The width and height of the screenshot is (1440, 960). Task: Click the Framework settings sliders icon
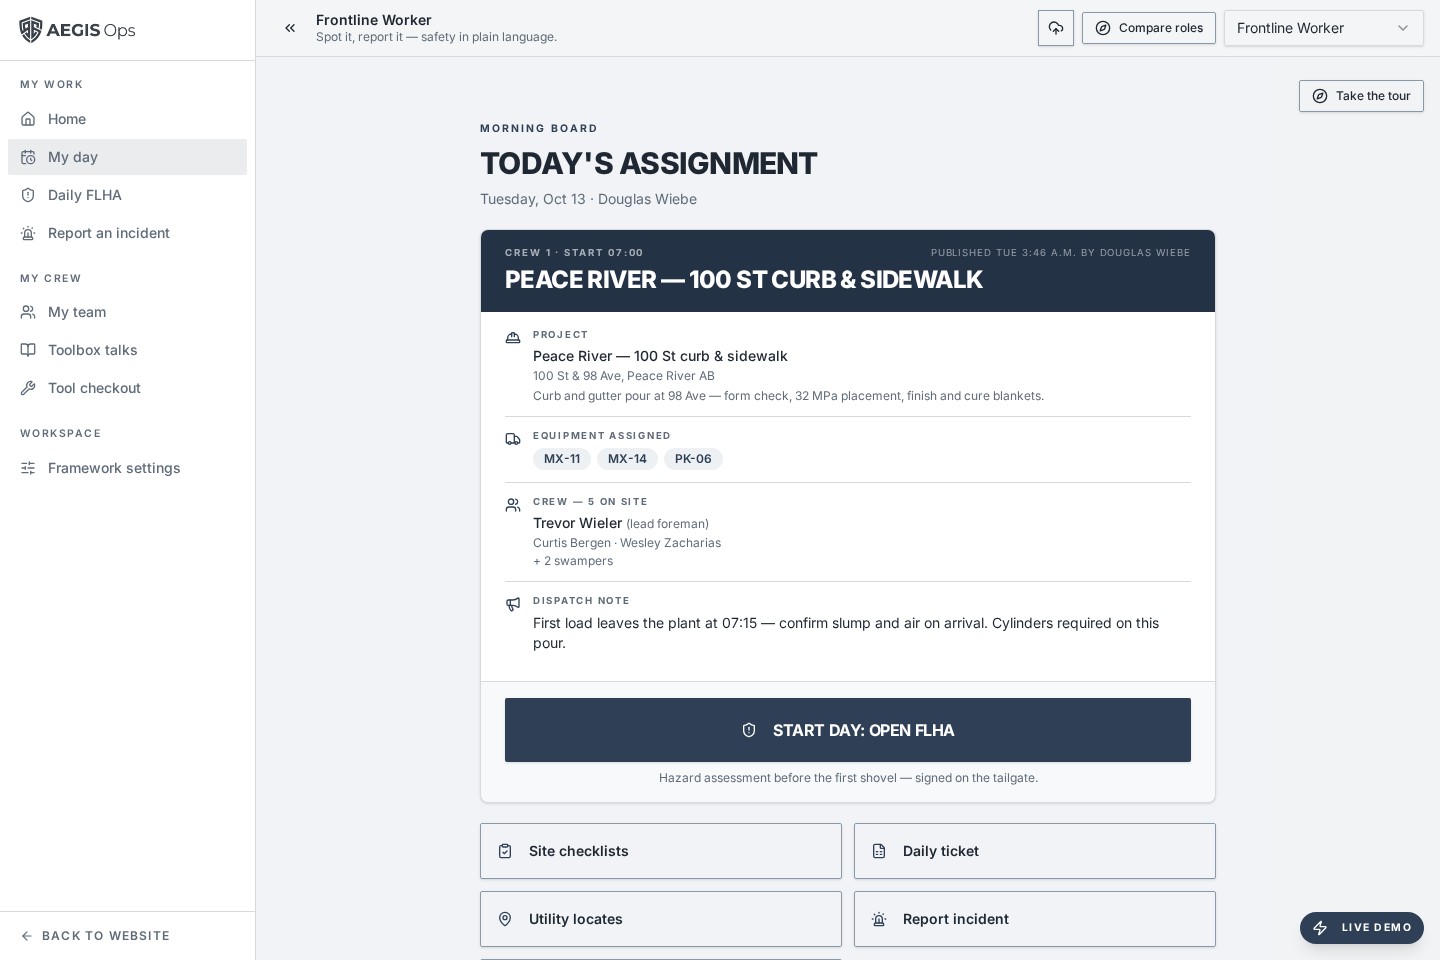click(x=28, y=468)
